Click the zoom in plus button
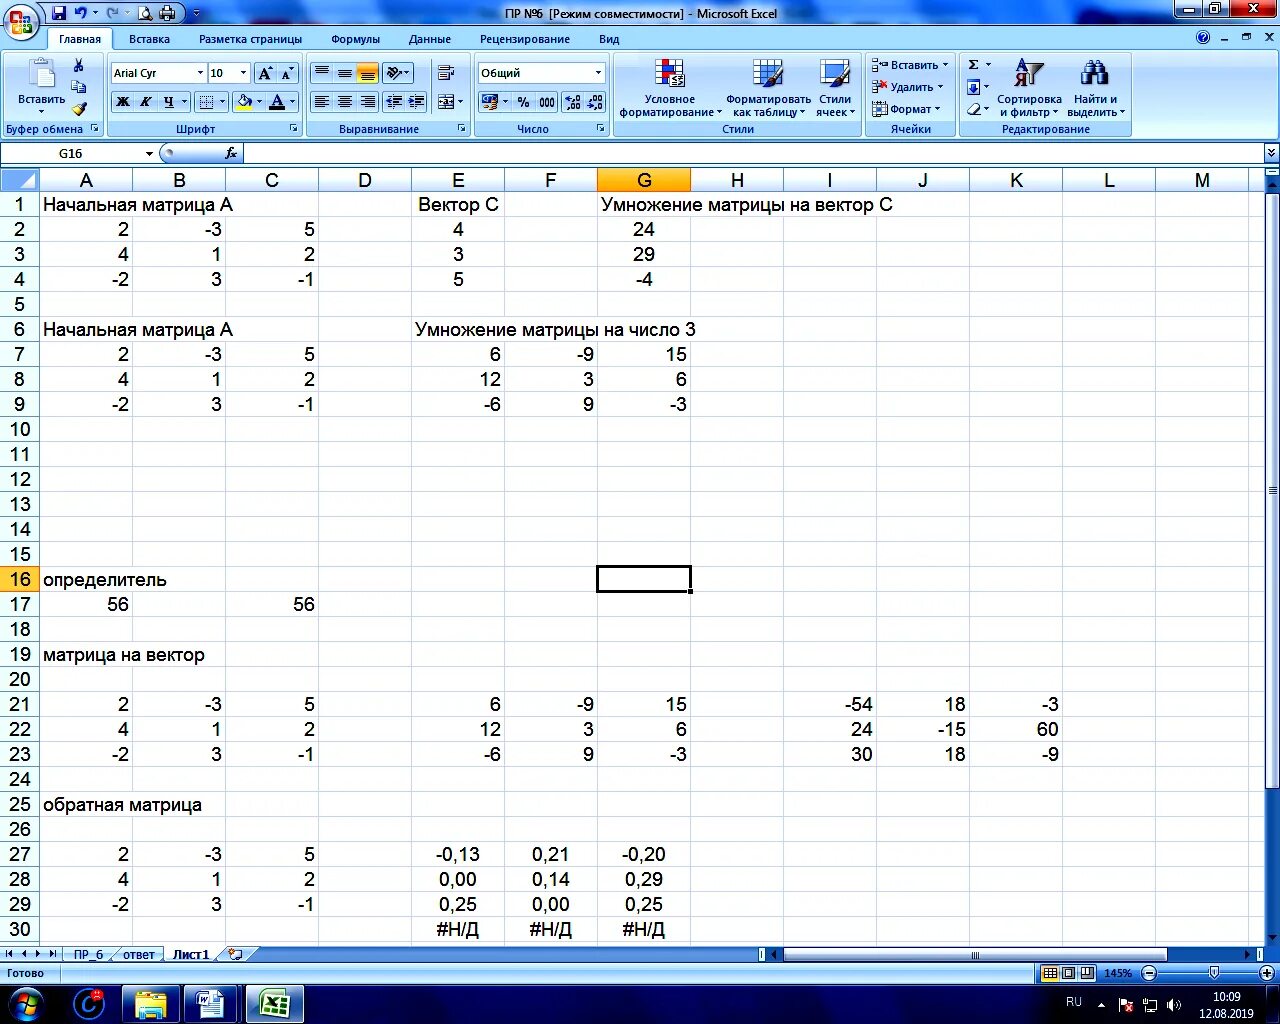Image resolution: width=1280 pixels, height=1024 pixels. click(1268, 973)
